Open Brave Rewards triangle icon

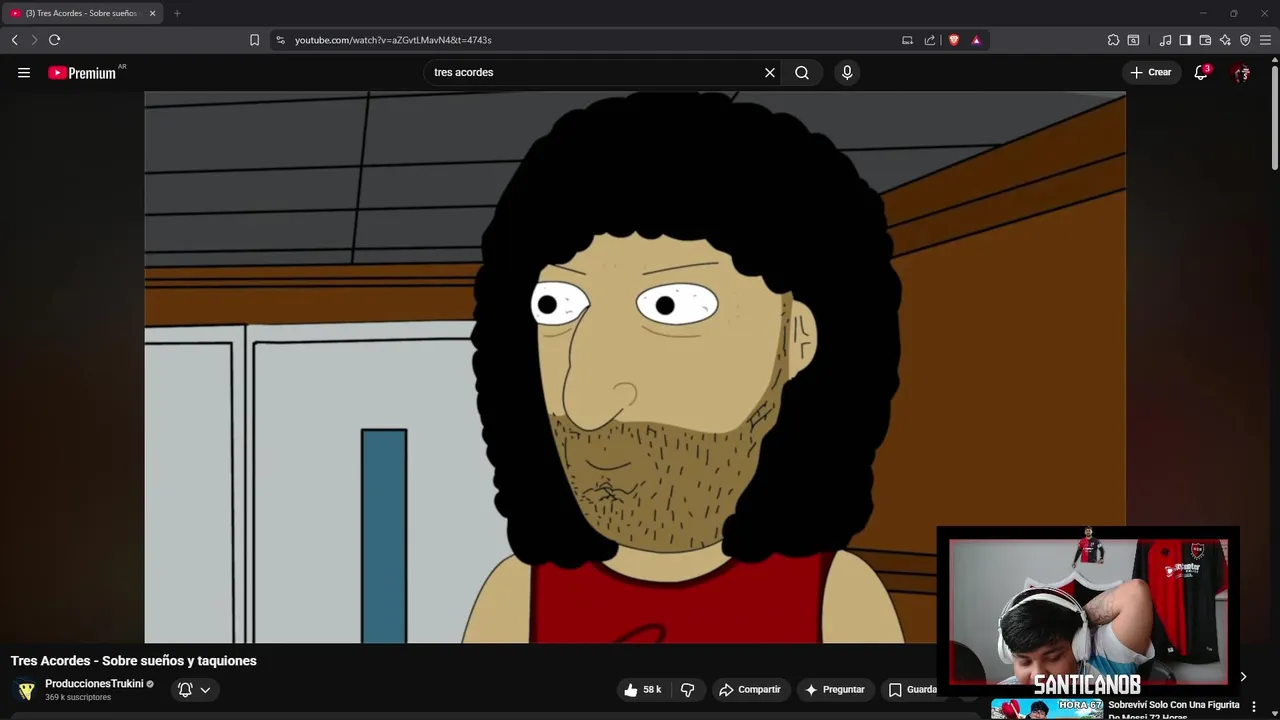pos(976,40)
